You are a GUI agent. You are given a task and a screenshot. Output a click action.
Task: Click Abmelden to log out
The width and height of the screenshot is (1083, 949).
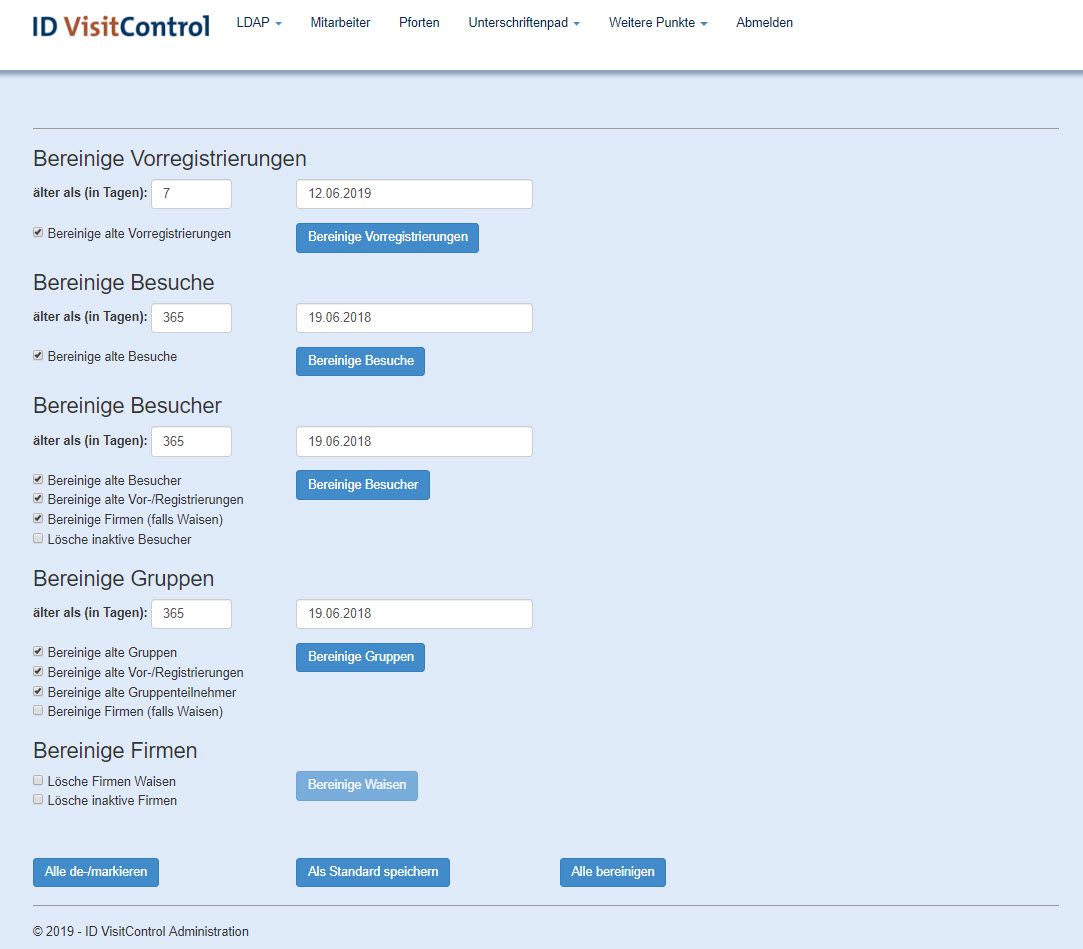coord(764,23)
